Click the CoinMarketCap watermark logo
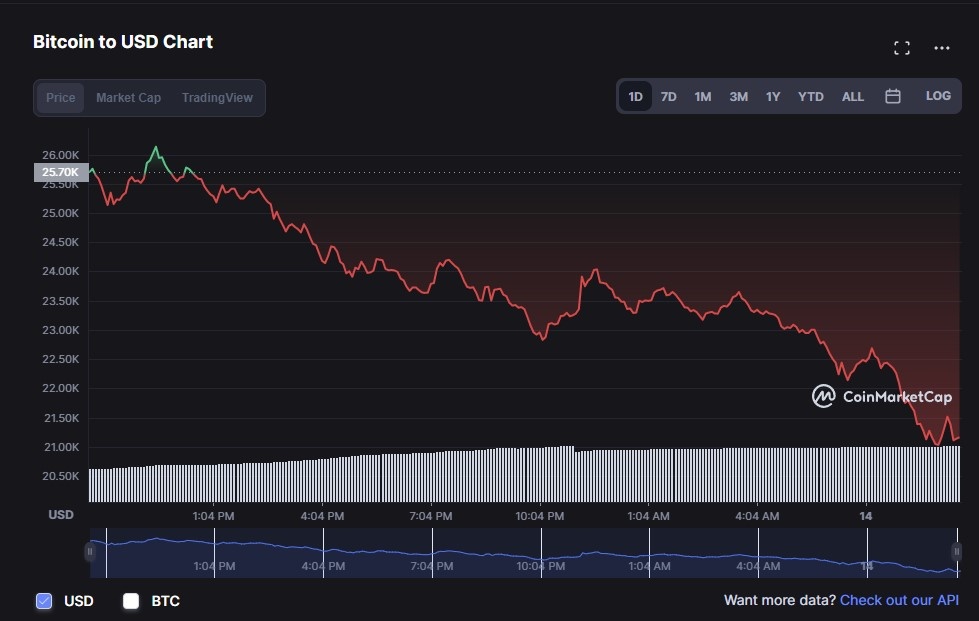Image resolution: width=979 pixels, height=621 pixels. point(881,397)
